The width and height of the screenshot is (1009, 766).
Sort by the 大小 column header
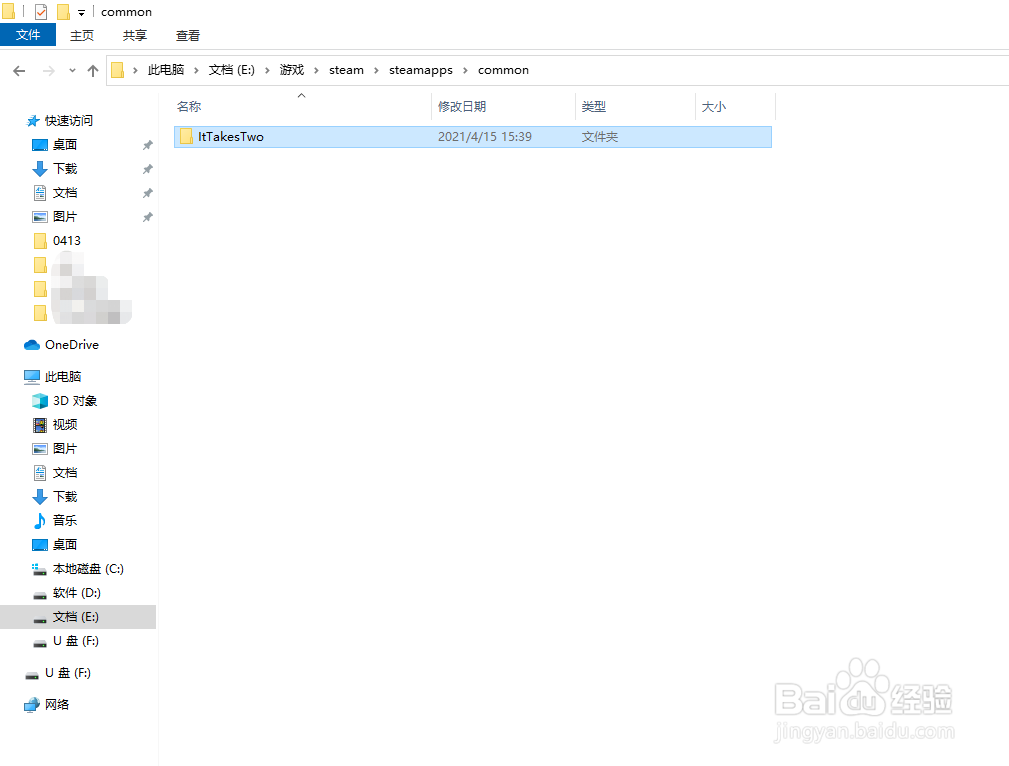[736, 106]
